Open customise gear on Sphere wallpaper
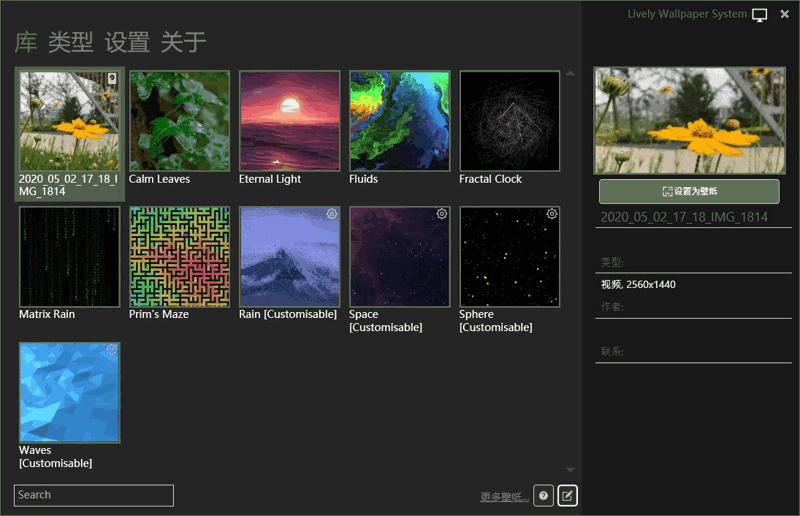 pos(552,214)
